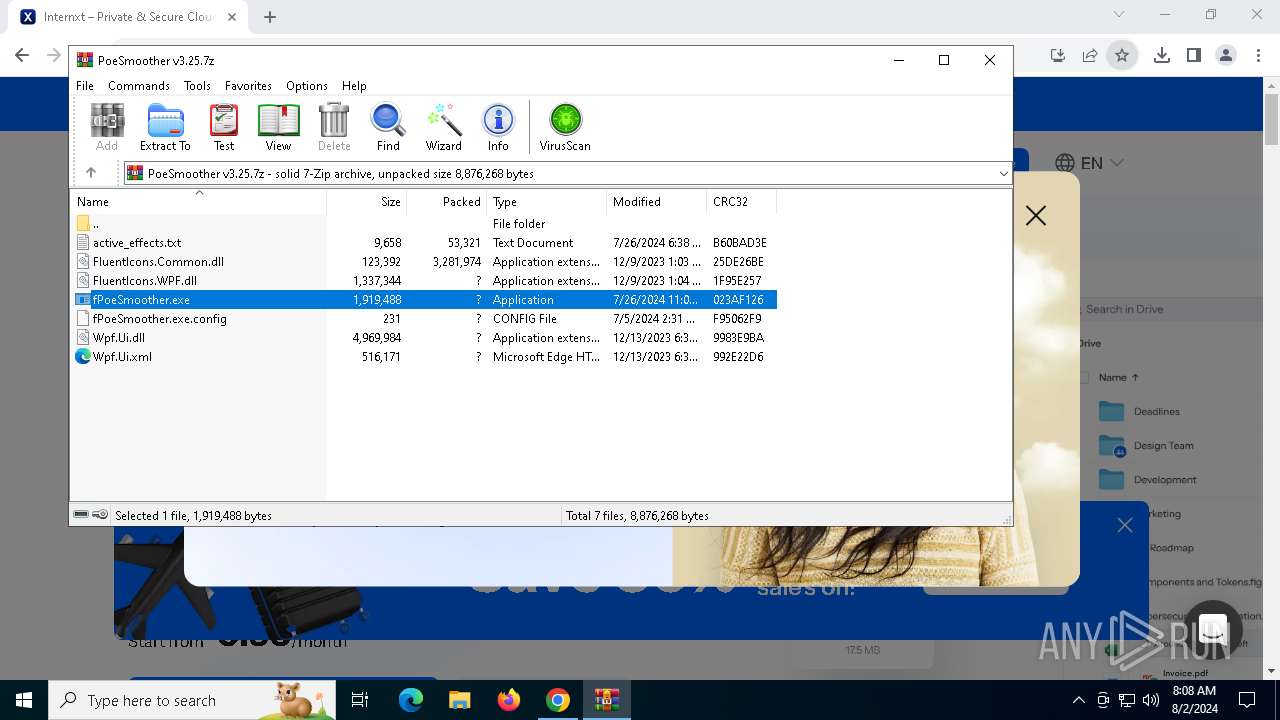Click the Windows Start button
1280x720 pixels.
click(24, 700)
